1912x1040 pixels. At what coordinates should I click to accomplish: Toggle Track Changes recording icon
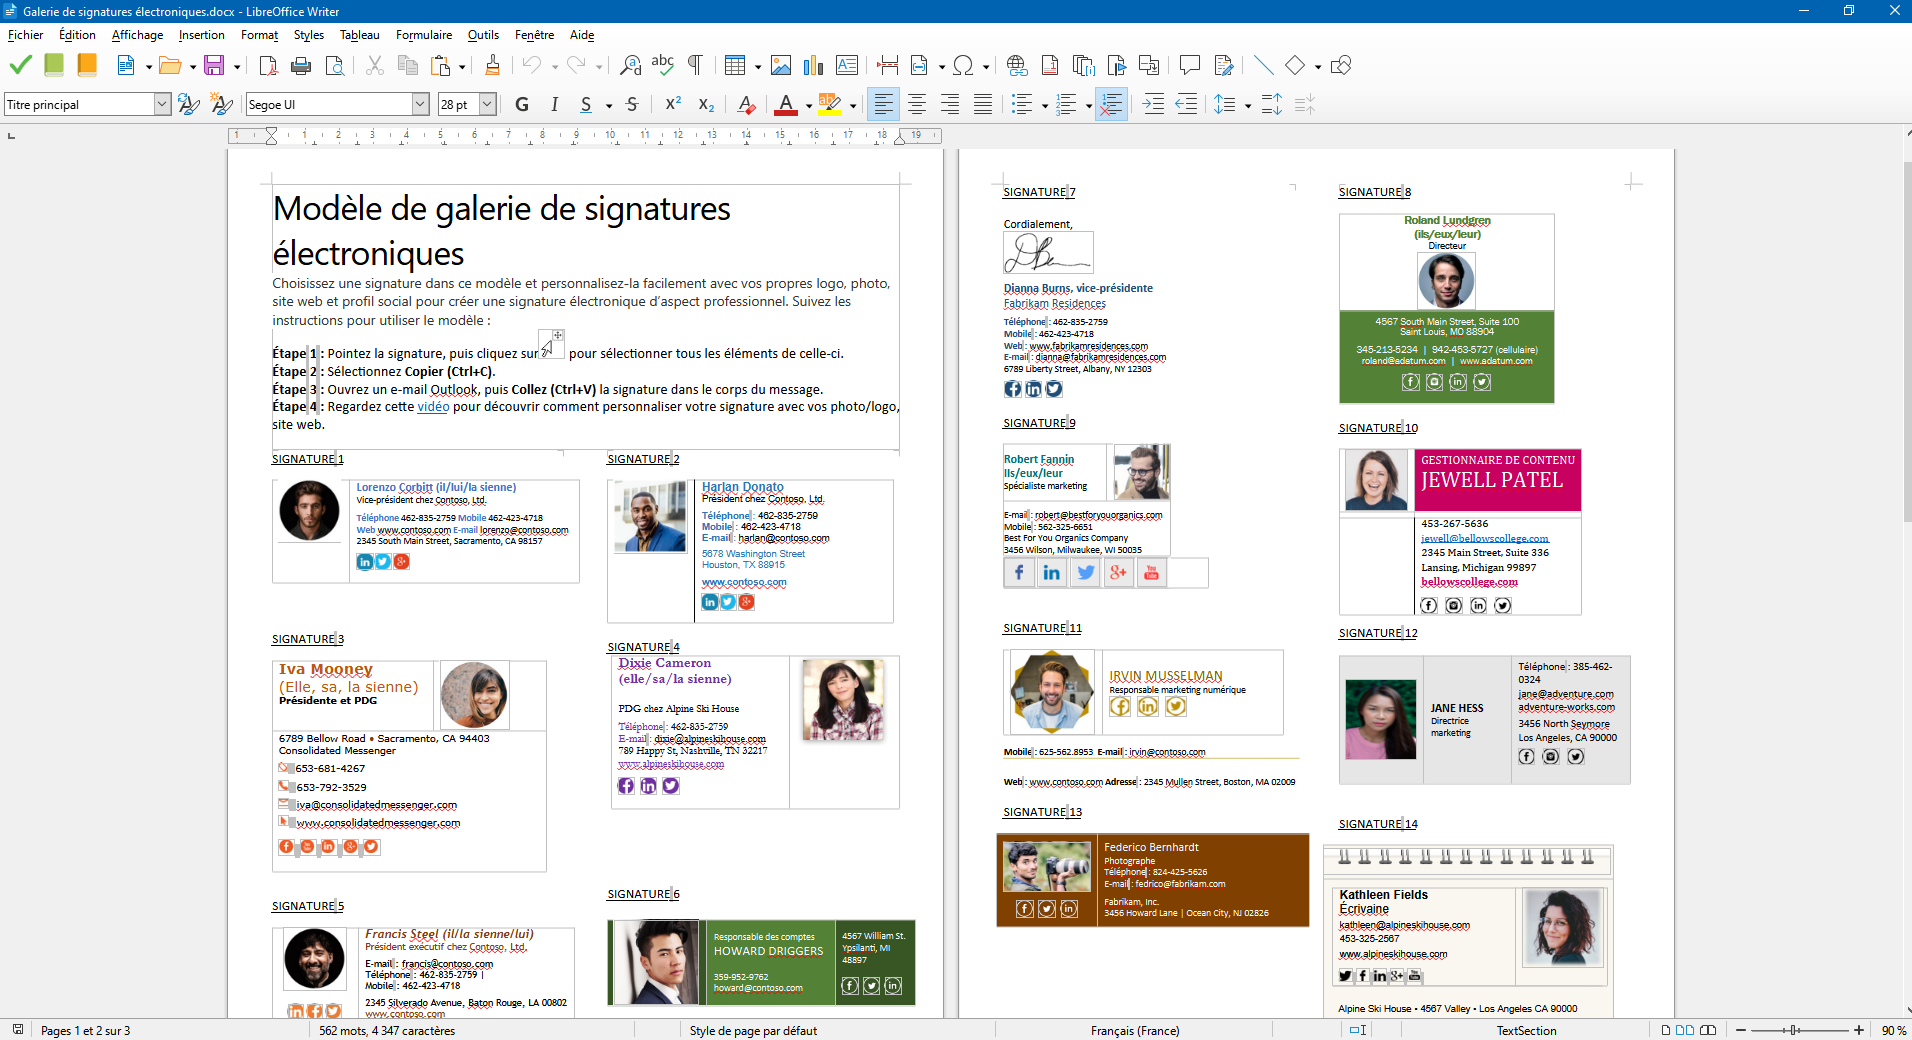click(1223, 66)
